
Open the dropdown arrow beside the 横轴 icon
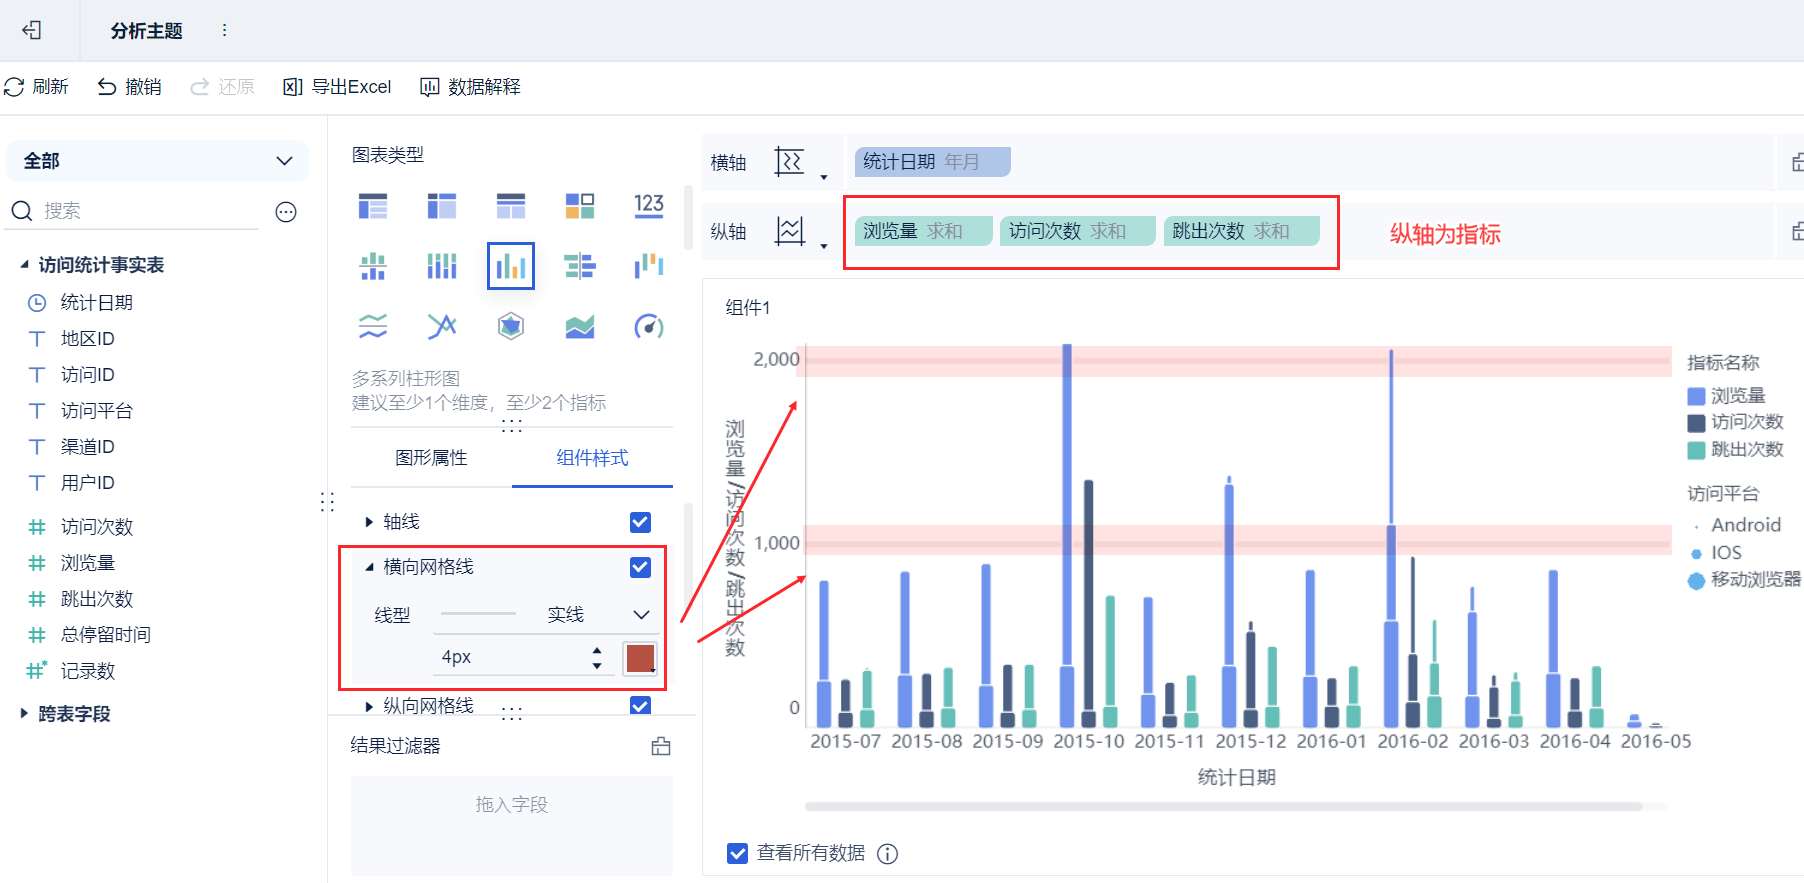click(x=824, y=177)
